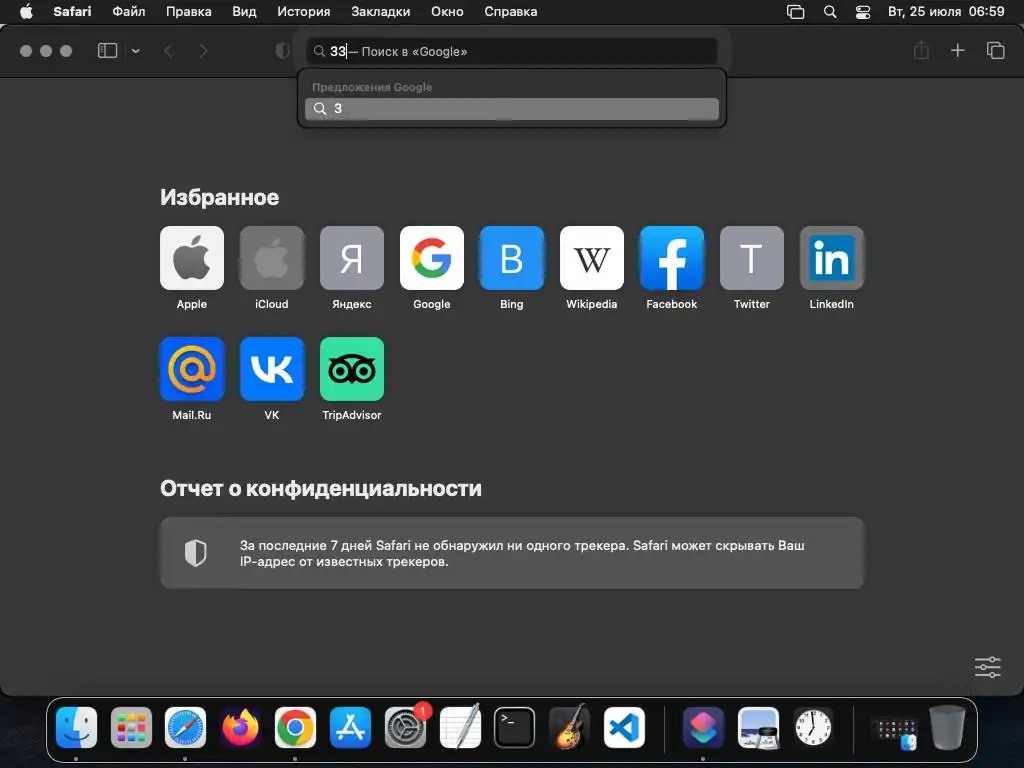
Task: Open the Wikipedia favorite
Action: (592, 258)
